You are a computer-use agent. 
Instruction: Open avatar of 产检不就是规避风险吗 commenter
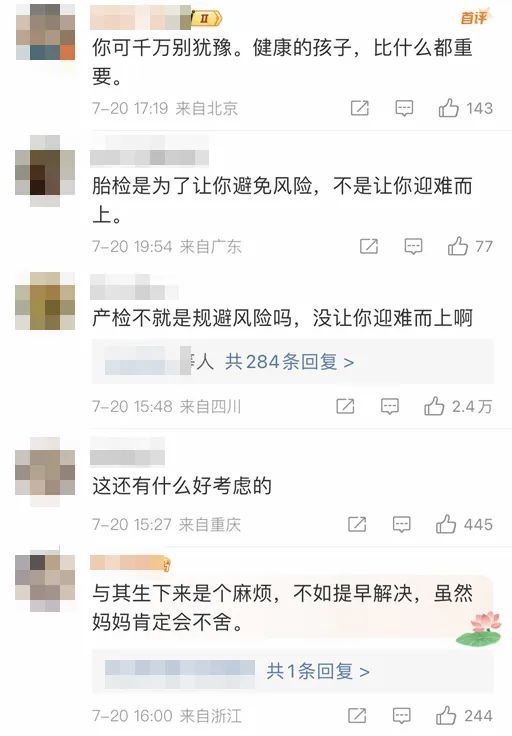(x=45, y=300)
